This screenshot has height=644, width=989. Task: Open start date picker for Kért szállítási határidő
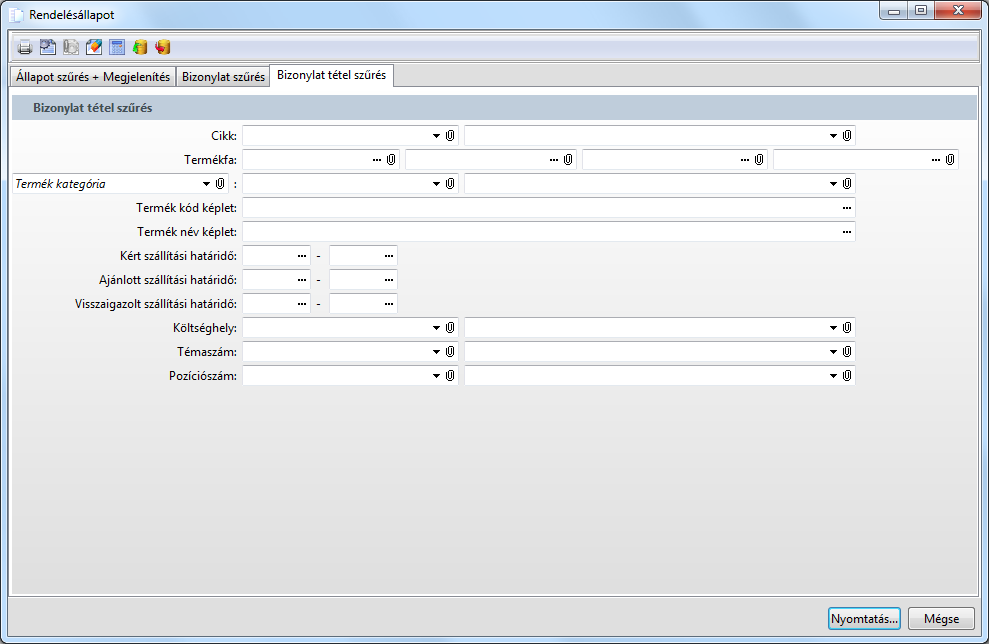pos(301,255)
